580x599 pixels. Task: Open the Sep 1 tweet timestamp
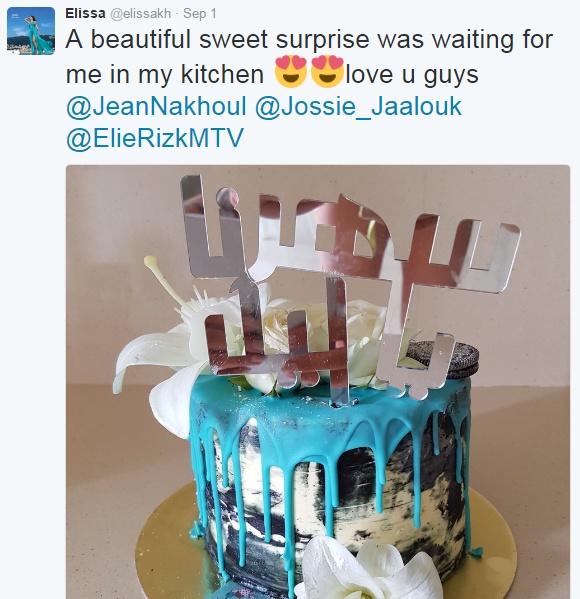pyautogui.click(x=200, y=14)
